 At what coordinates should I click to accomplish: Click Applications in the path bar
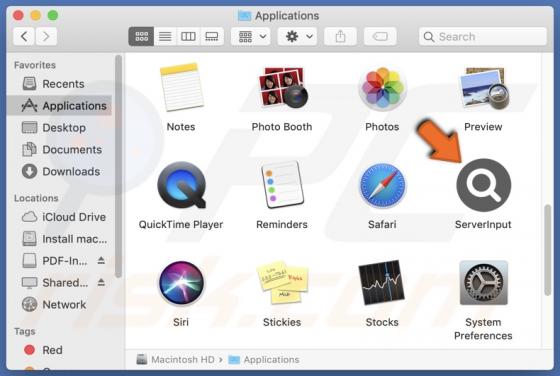pyautogui.click(x=264, y=359)
